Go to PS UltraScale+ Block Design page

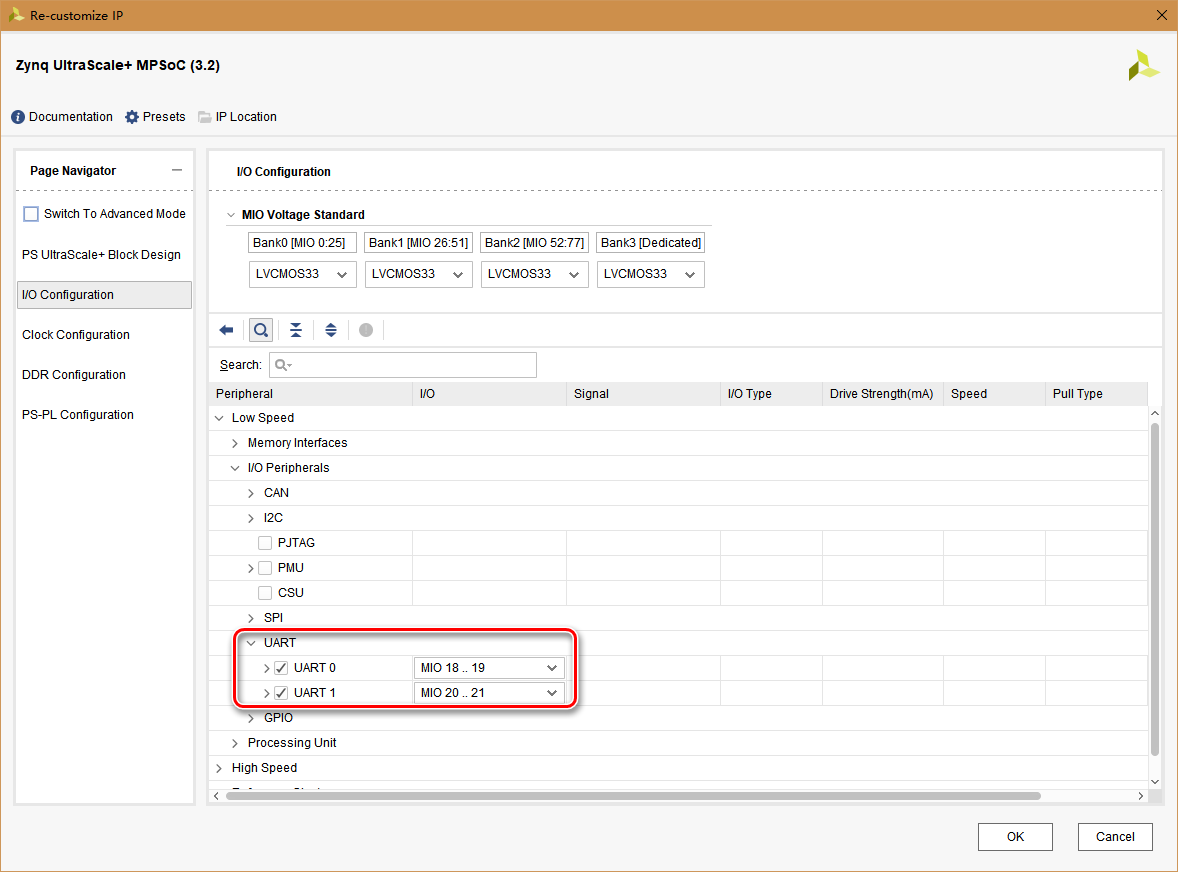(101, 255)
